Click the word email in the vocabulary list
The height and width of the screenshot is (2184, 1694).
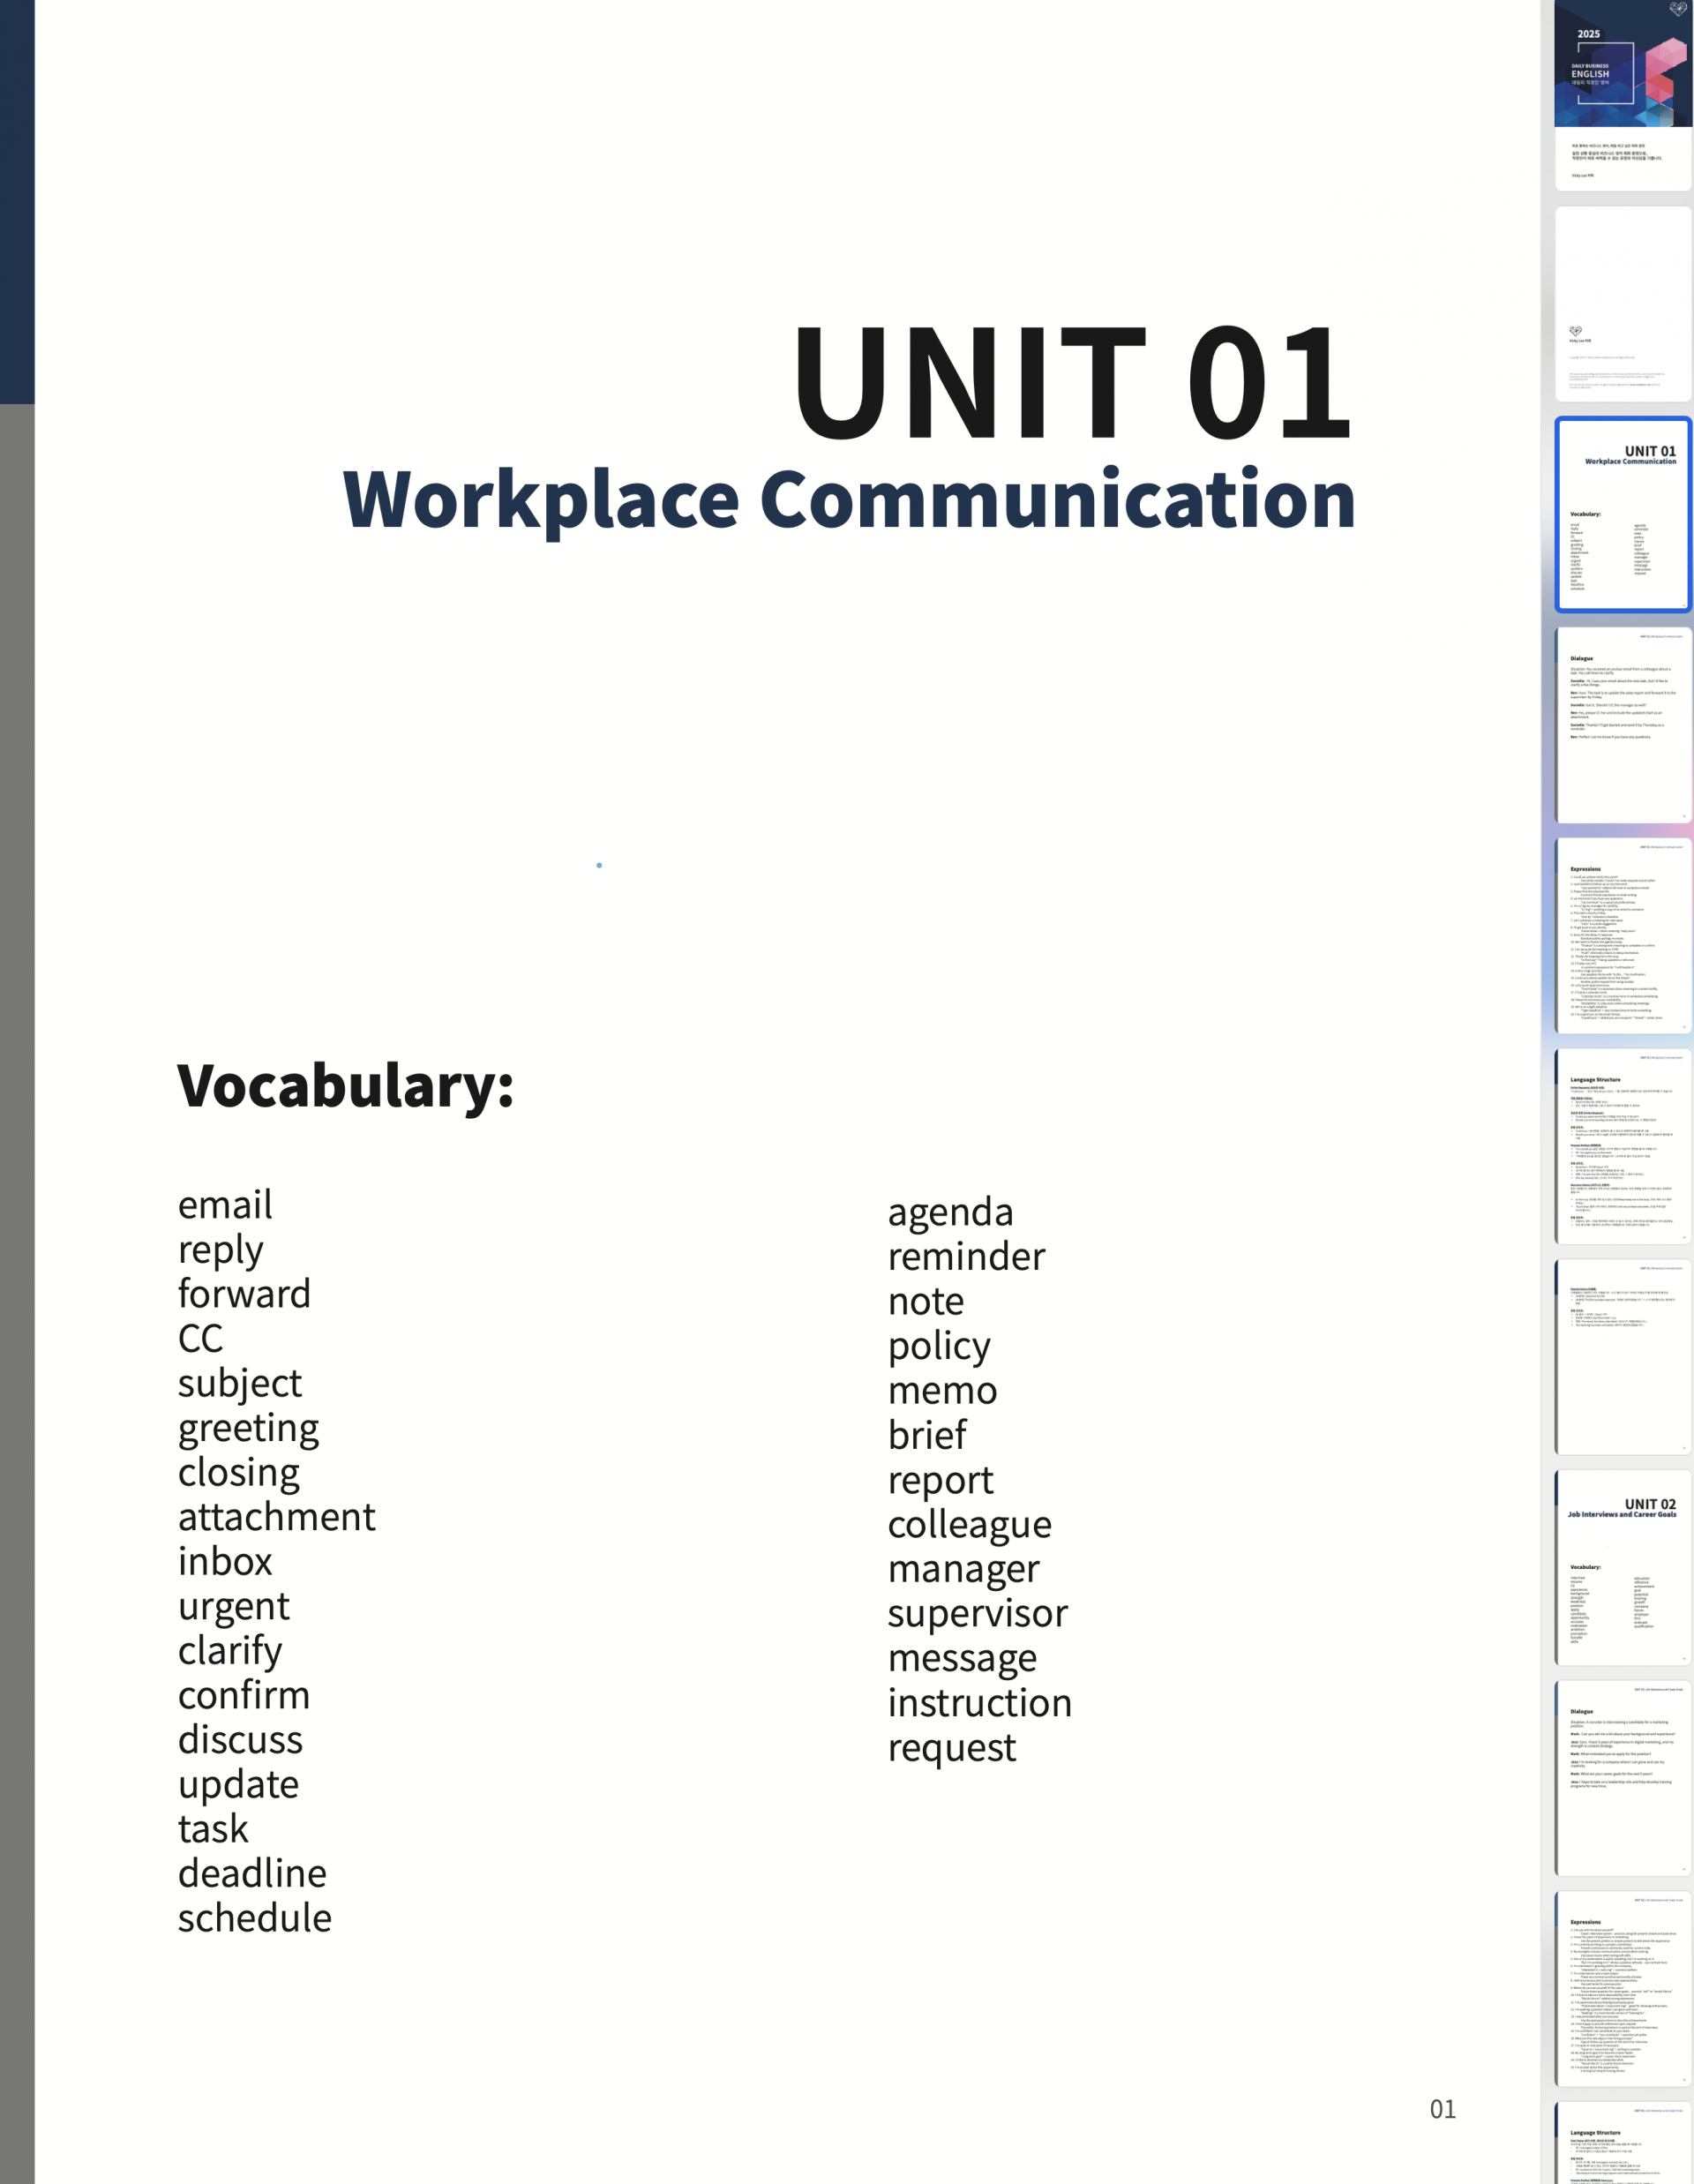(225, 1205)
